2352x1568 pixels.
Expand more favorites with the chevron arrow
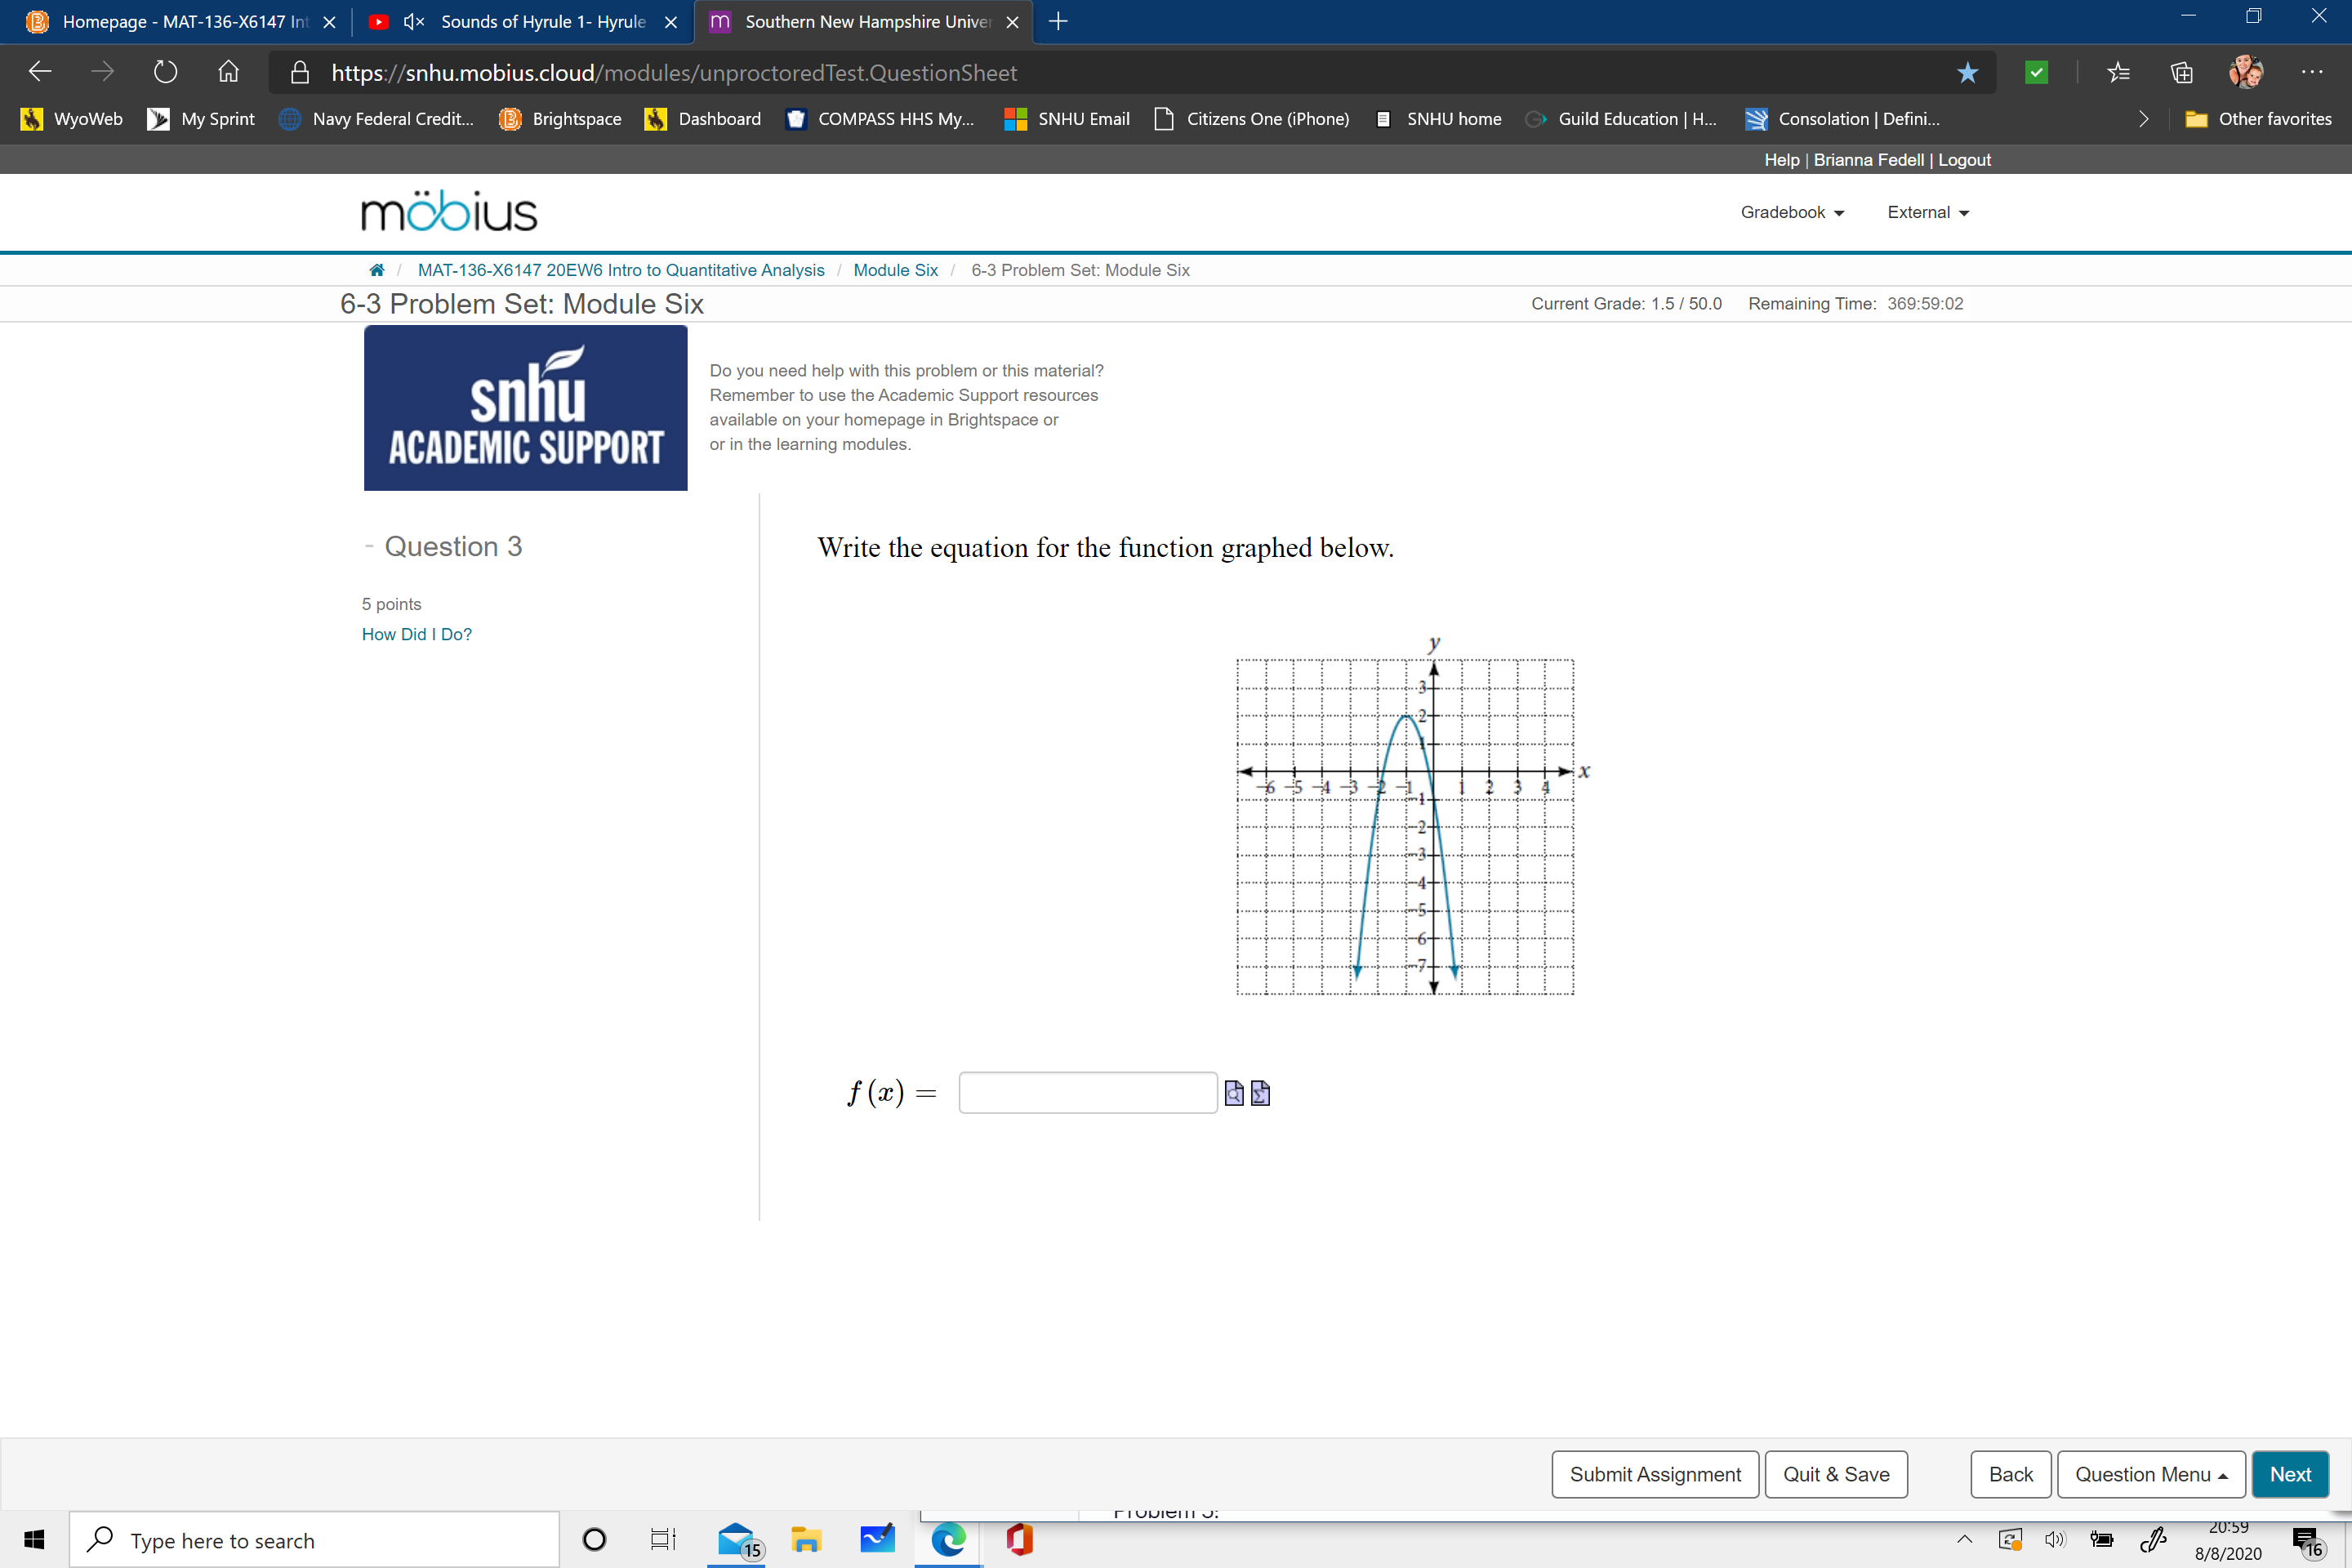pyautogui.click(x=2143, y=118)
